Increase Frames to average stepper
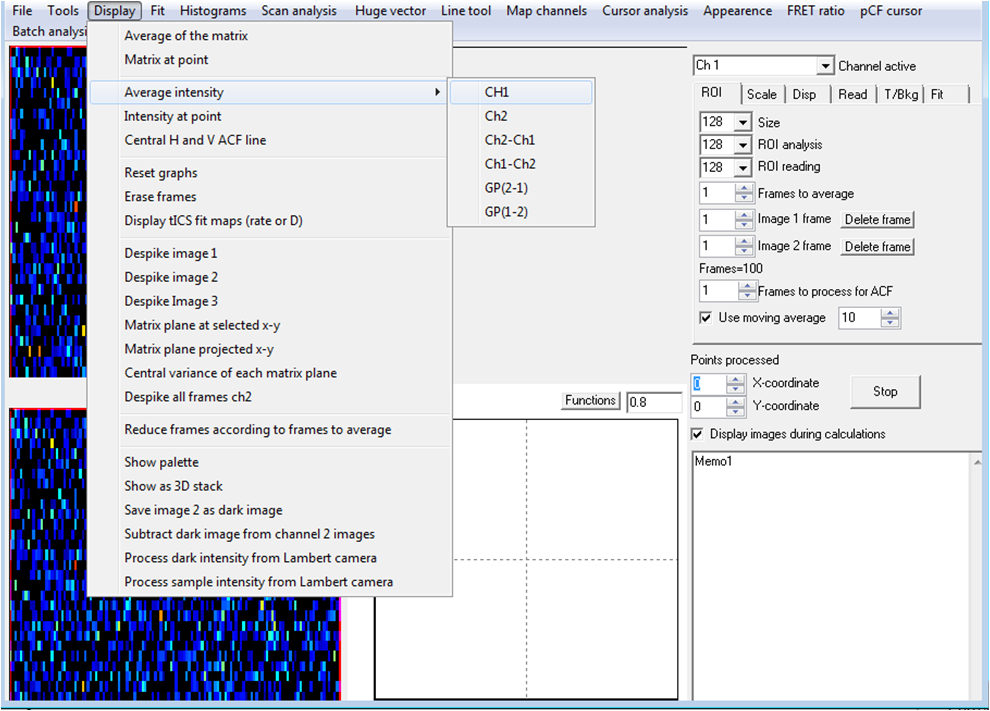Screen dimensions: 990x711 click(x=744, y=189)
